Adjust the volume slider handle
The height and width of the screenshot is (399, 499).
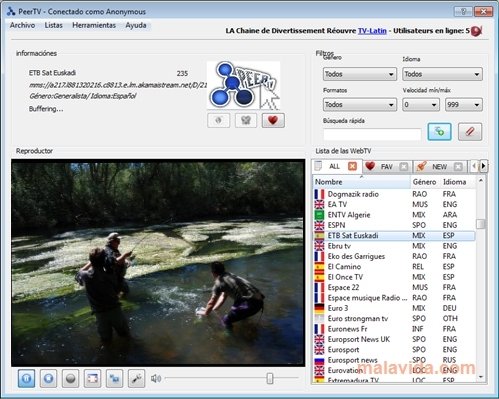(270, 378)
